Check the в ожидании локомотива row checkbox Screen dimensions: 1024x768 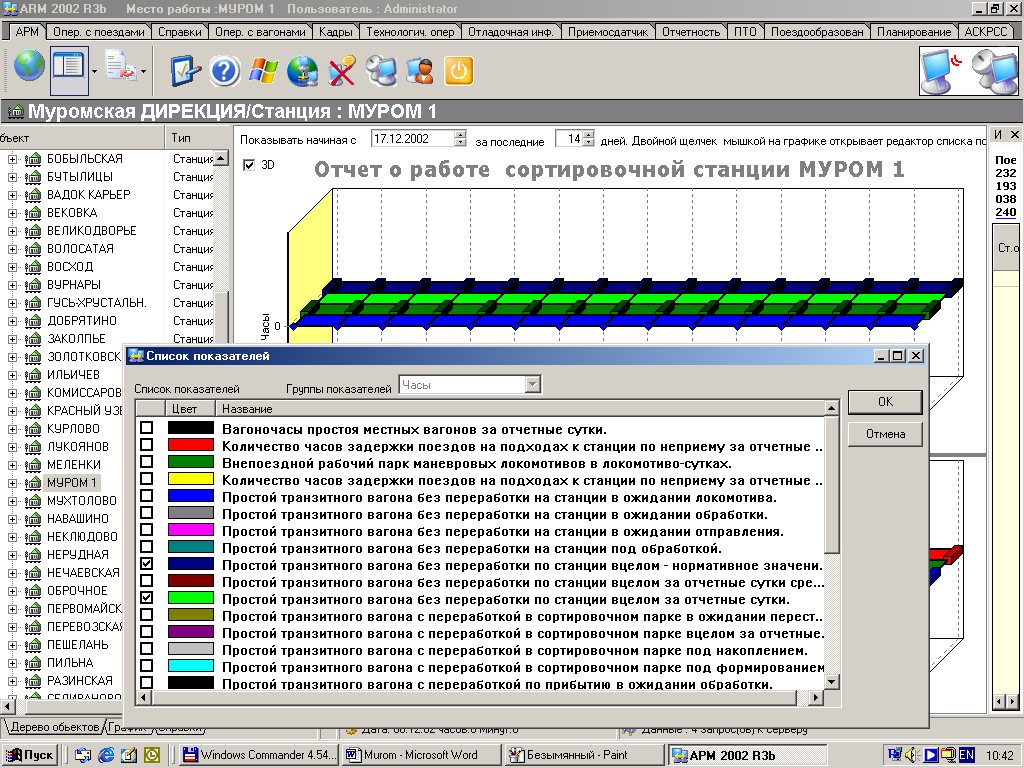pos(146,495)
